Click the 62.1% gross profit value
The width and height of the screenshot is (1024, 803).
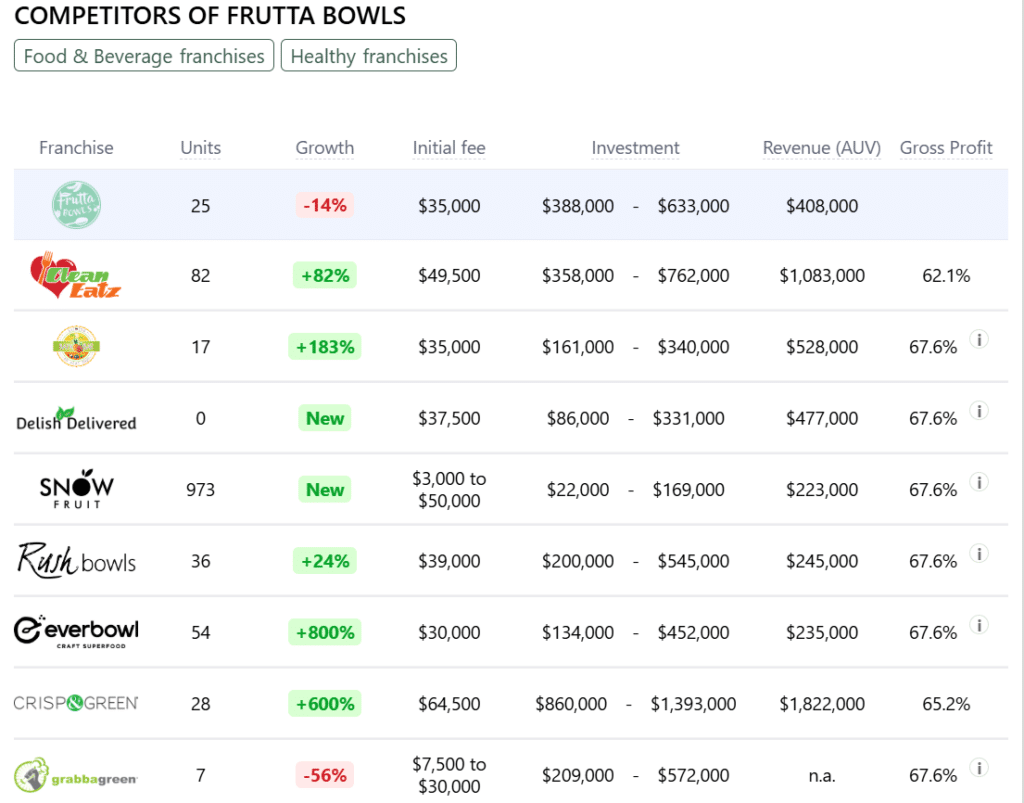[946, 276]
